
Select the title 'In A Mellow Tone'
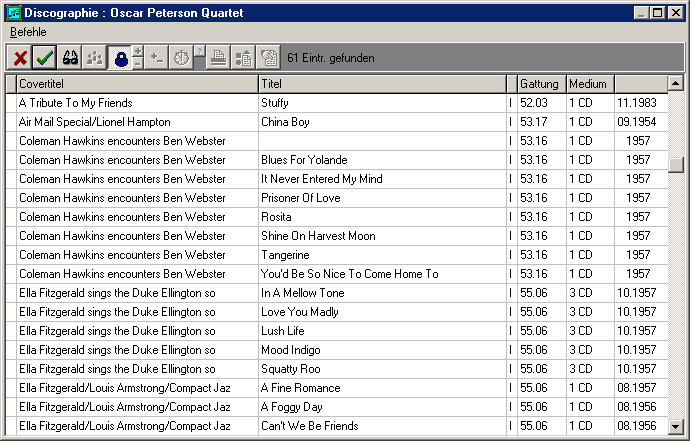(302, 293)
